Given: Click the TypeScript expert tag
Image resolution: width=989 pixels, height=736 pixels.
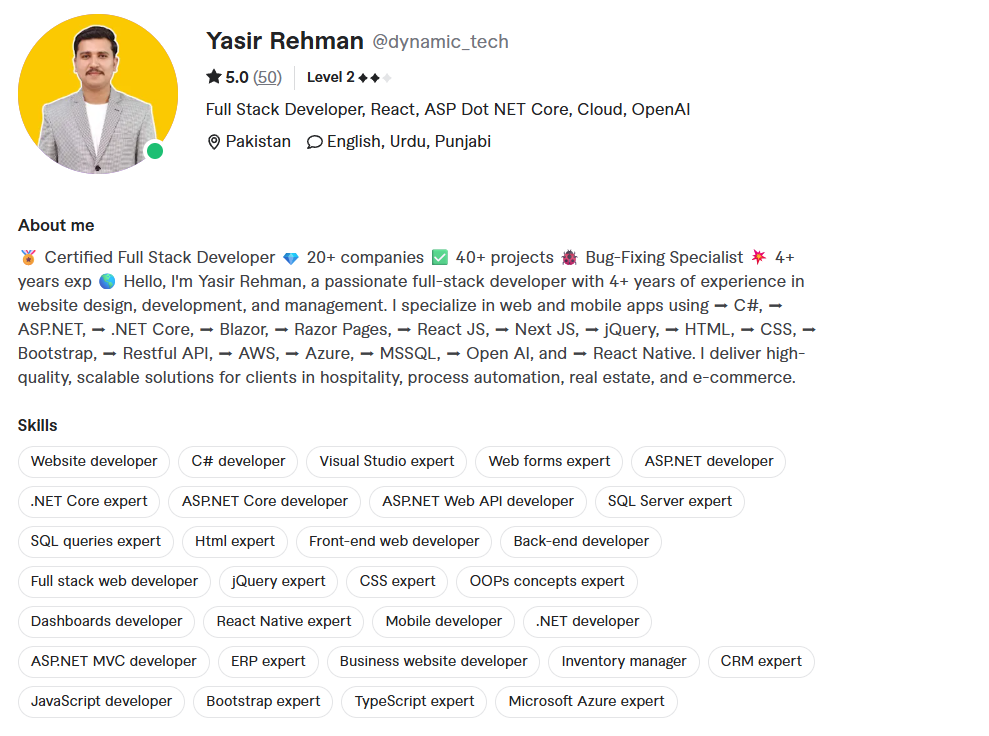Looking at the screenshot, I should tap(413, 701).
